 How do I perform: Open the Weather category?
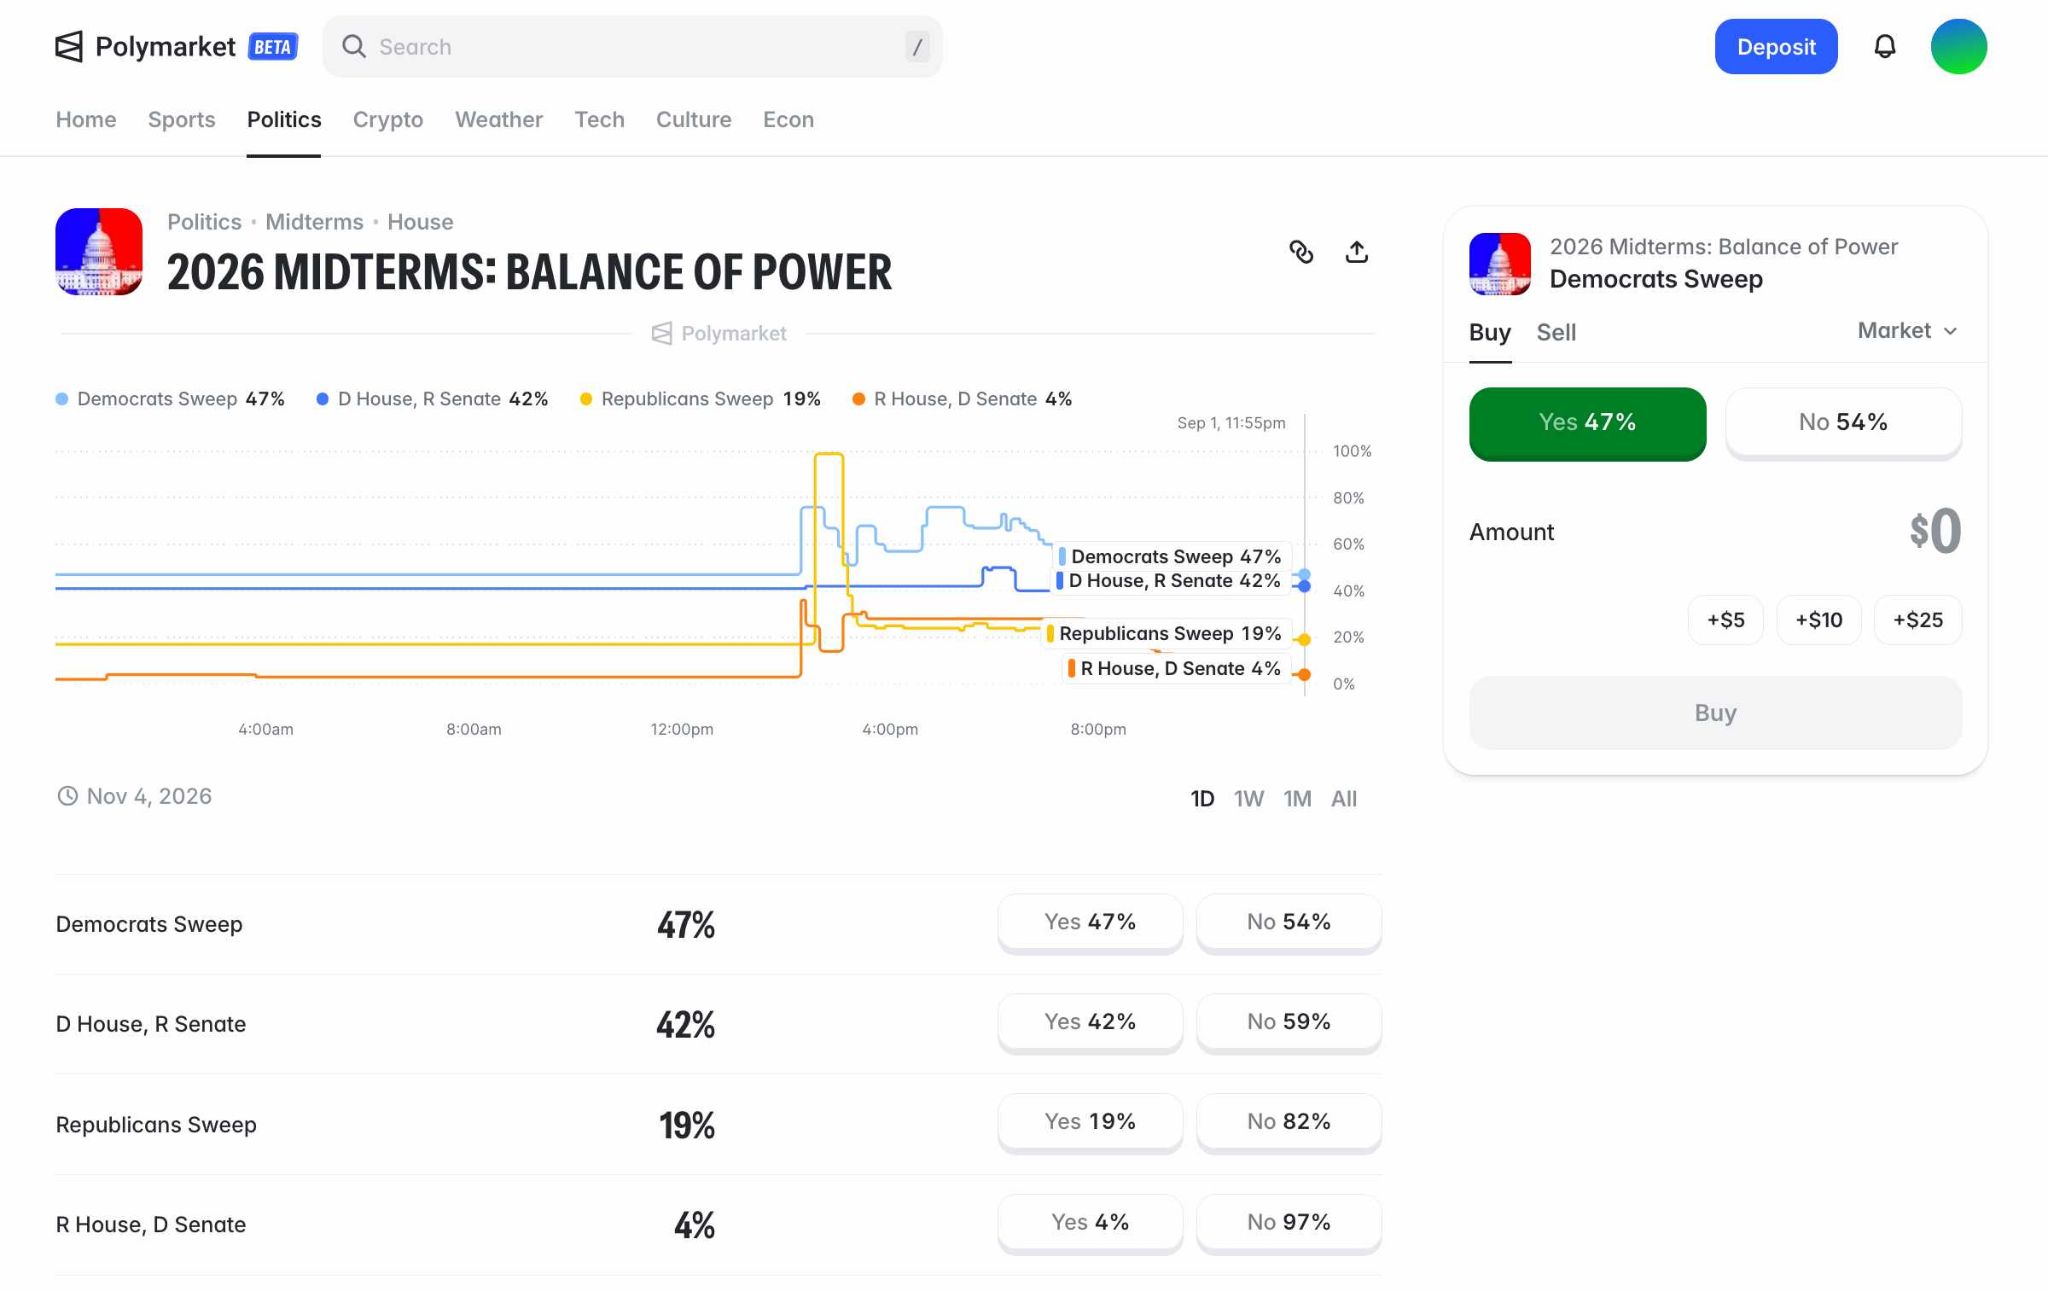tap(499, 119)
